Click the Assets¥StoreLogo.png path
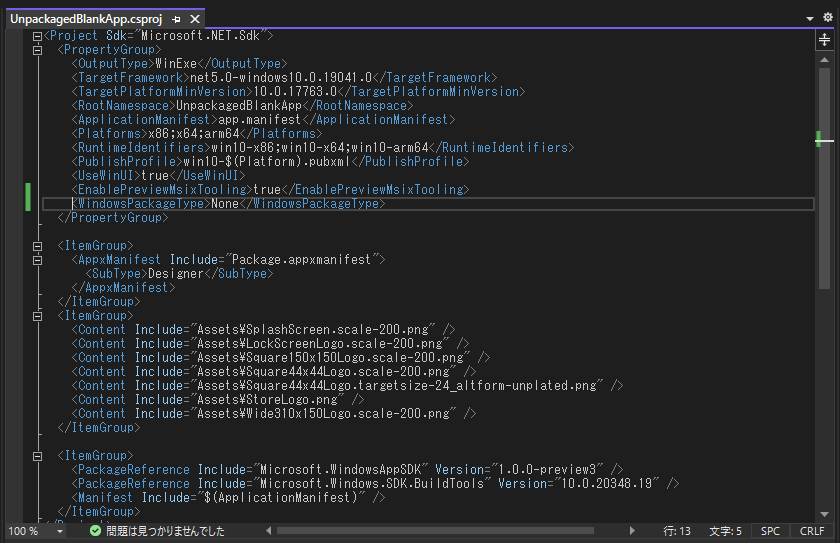Image resolution: width=840 pixels, height=543 pixels. tap(267, 399)
